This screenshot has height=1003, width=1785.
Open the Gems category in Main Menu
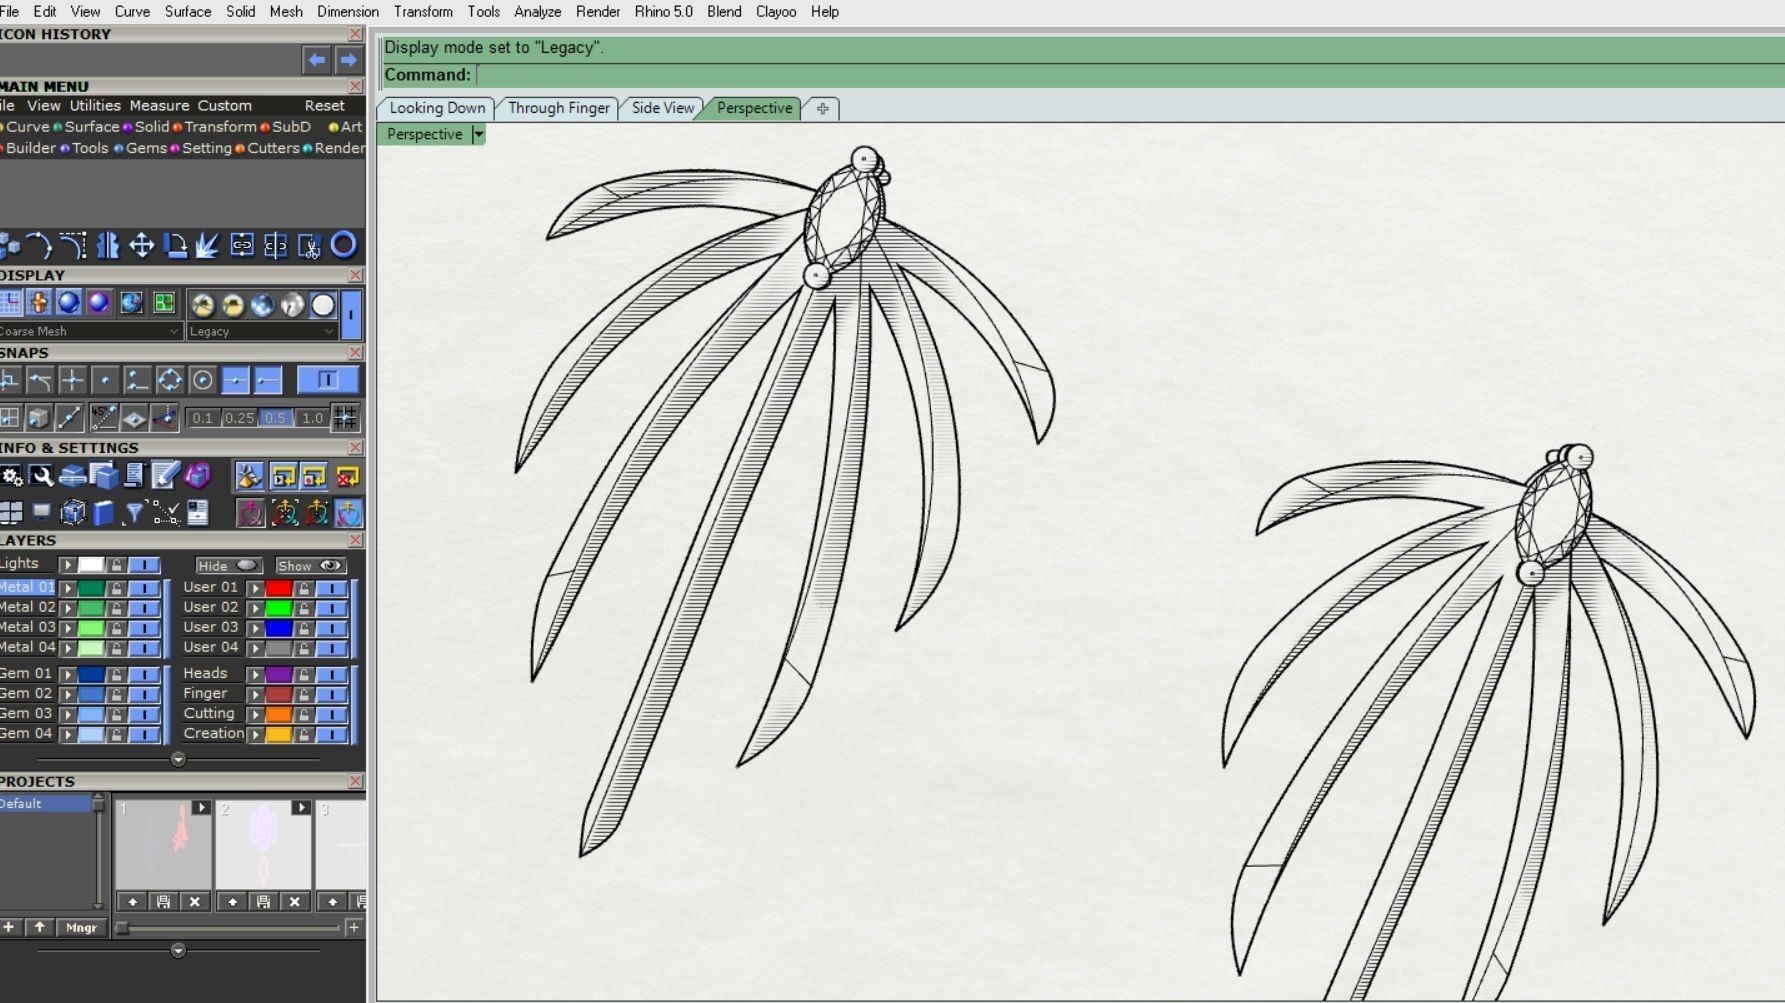coord(146,148)
